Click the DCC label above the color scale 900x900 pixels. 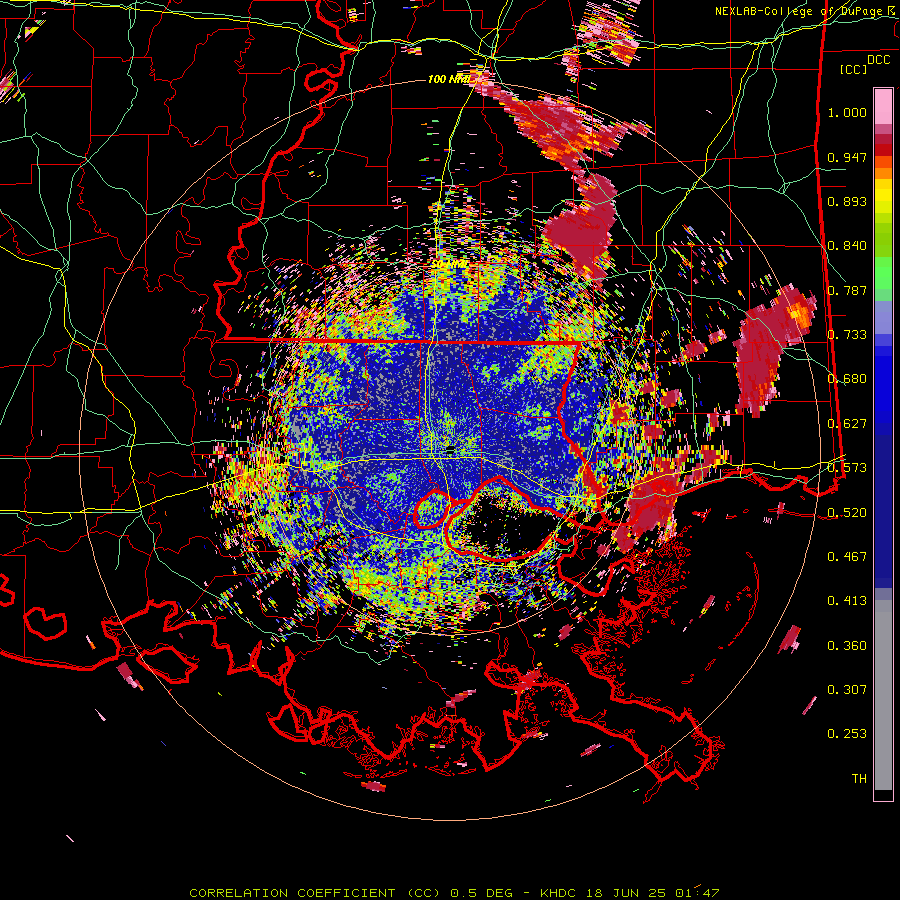[x=878, y=60]
